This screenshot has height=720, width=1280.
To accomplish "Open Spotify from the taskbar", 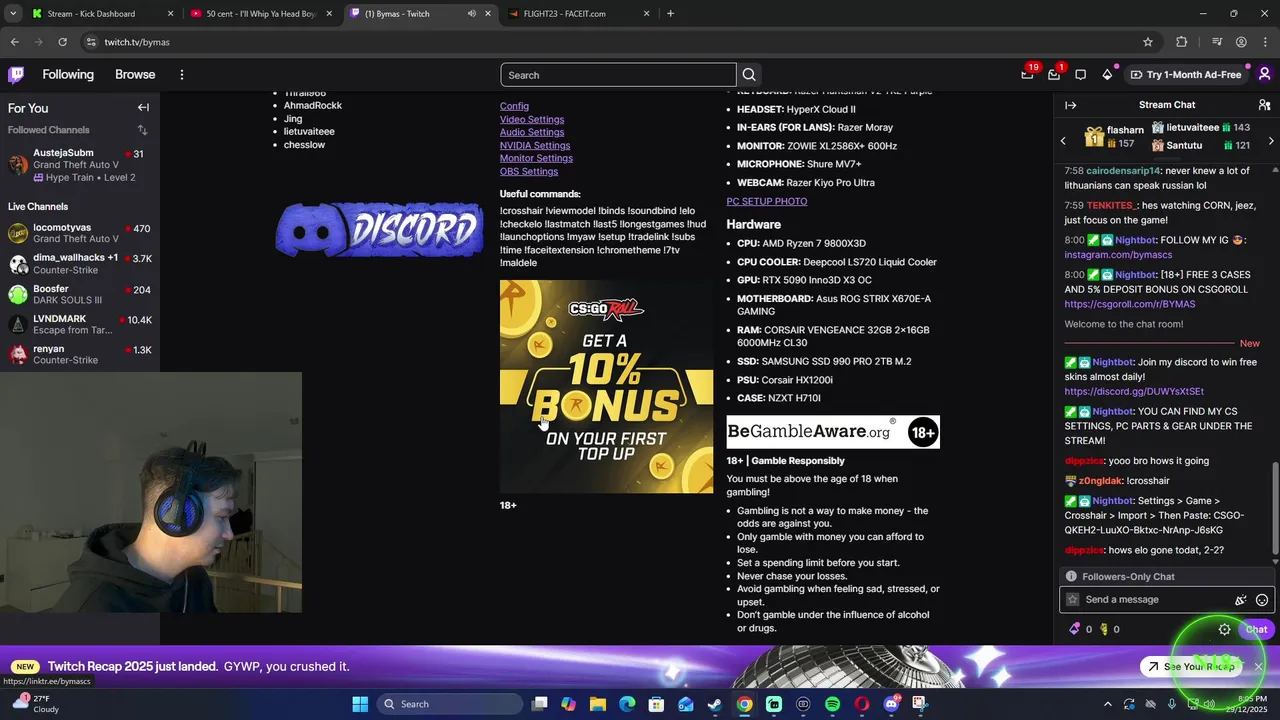I will click(832, 704).
